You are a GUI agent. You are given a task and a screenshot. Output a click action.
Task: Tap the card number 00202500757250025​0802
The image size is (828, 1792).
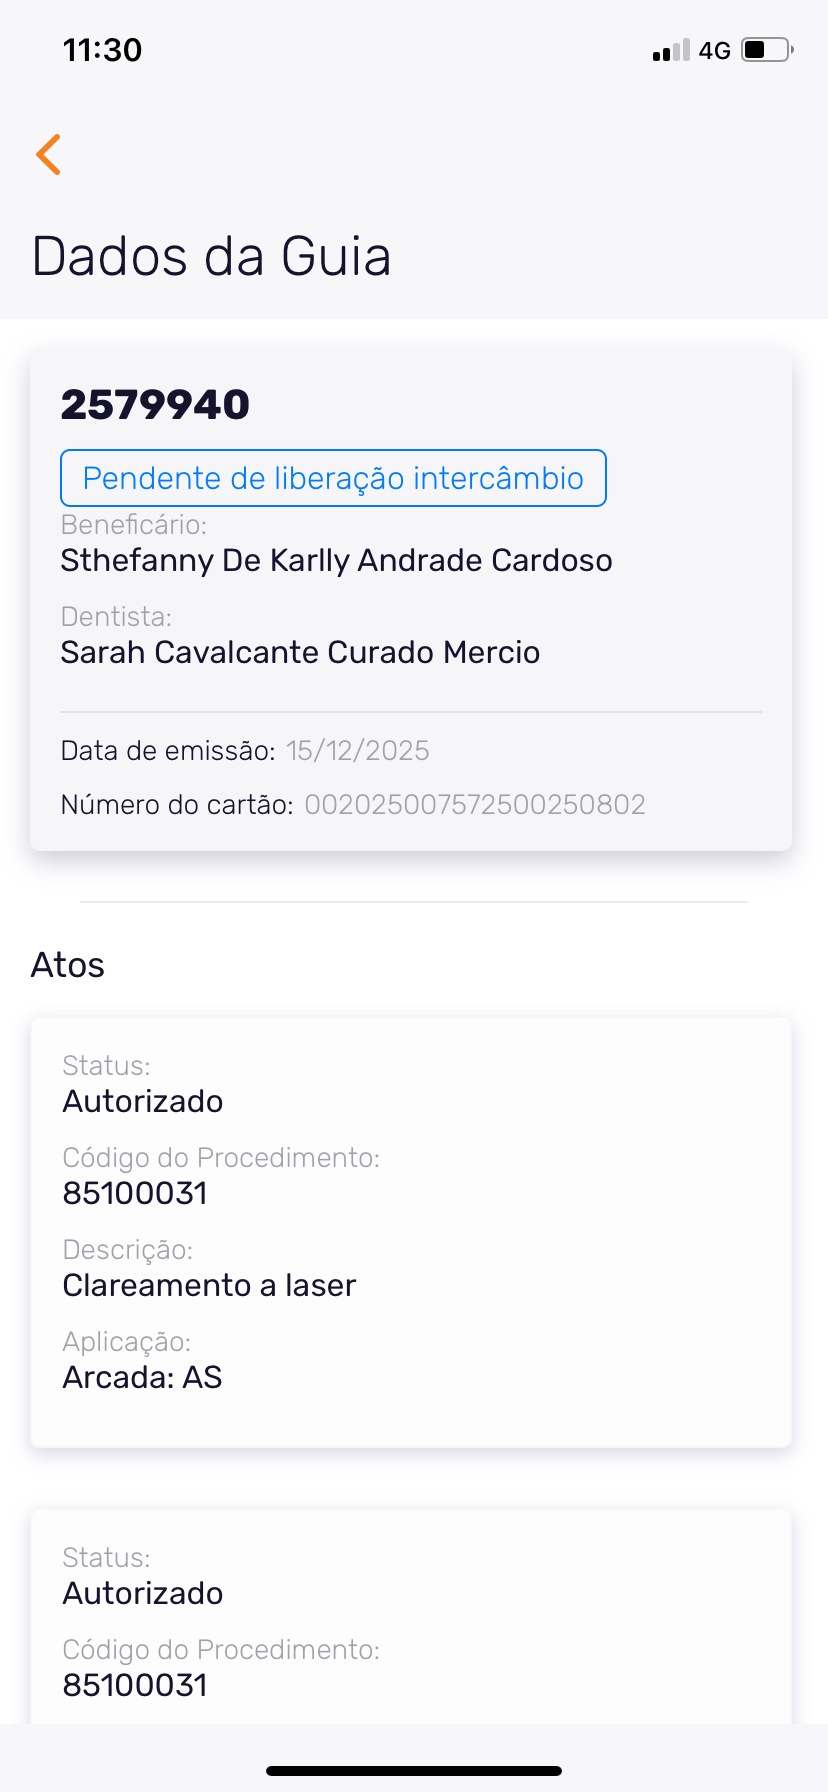(x=475, y=805)
